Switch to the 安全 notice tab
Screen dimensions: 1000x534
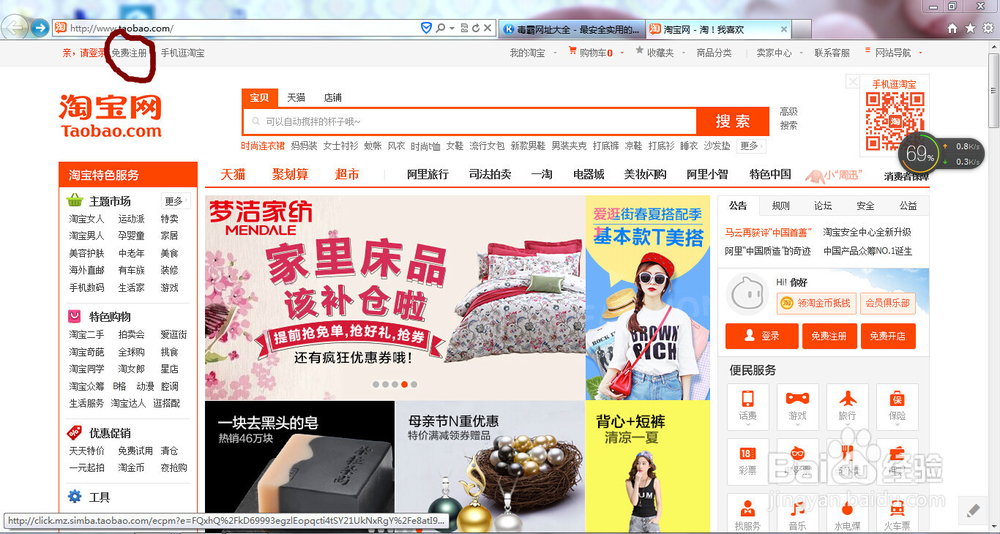[x=865, y=206]
